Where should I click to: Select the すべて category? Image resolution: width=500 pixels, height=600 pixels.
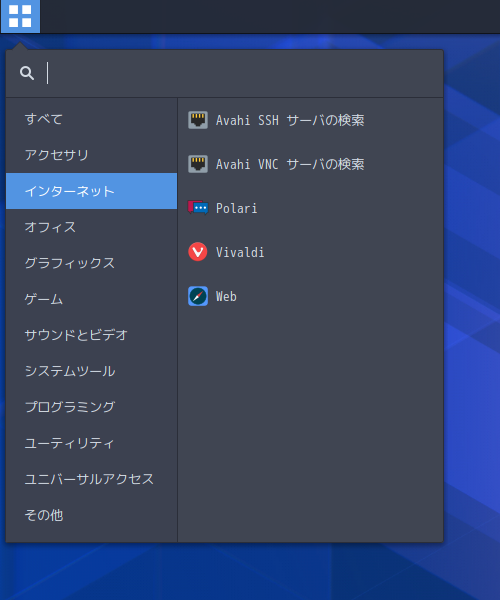tap(91, 119)
